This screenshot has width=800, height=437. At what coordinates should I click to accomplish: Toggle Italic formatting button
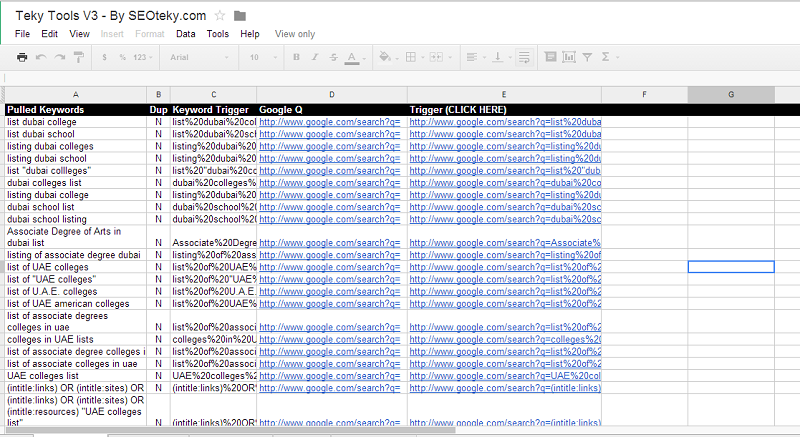[315, 57]
